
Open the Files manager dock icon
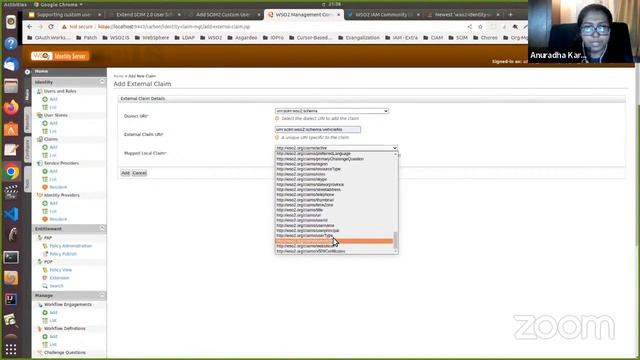pos(11,86)
